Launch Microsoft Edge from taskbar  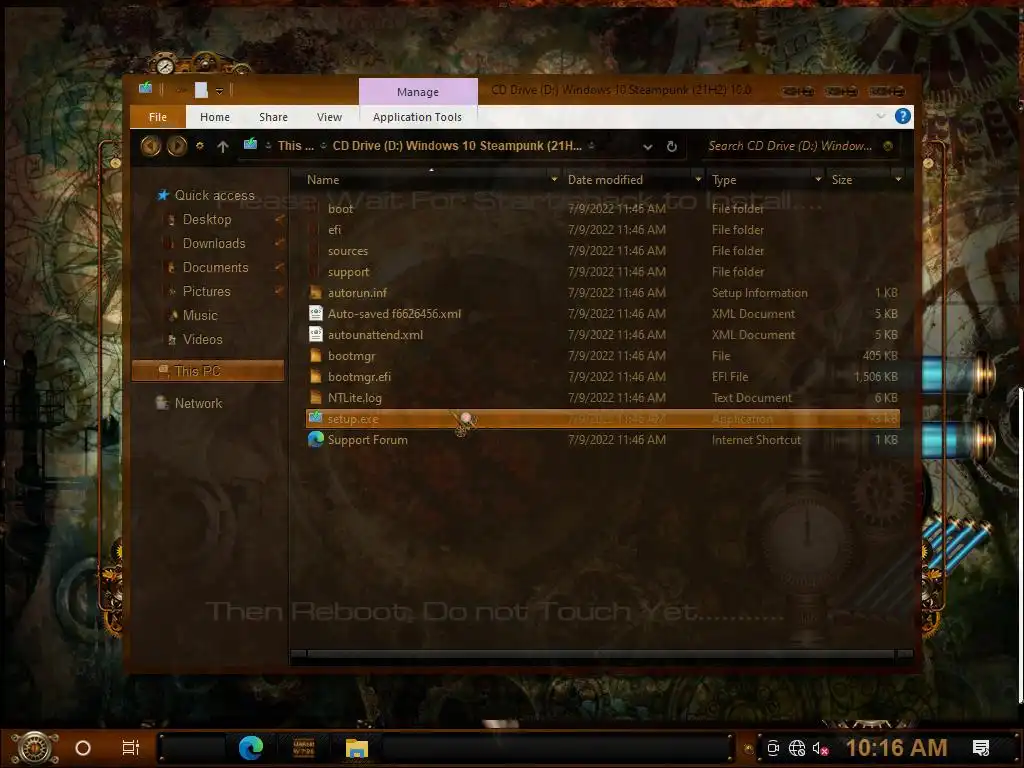click(251, 748)
